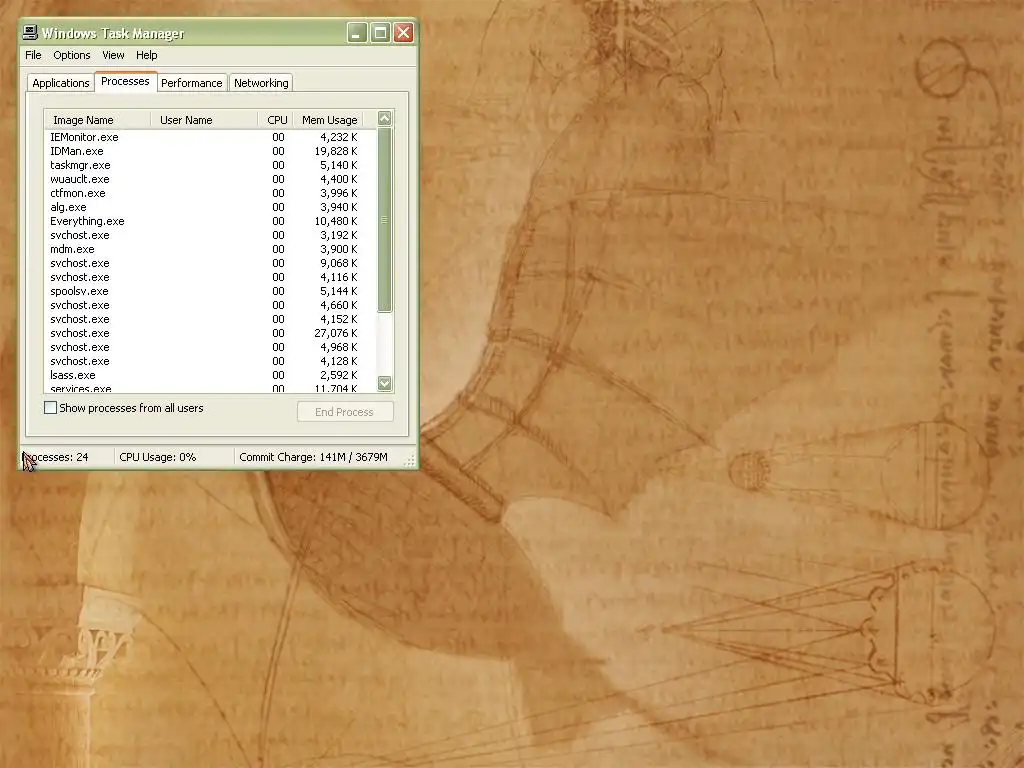Click the process list scrollbar thumb
This screenshot has height=768, width=1024.
[385, 220]
